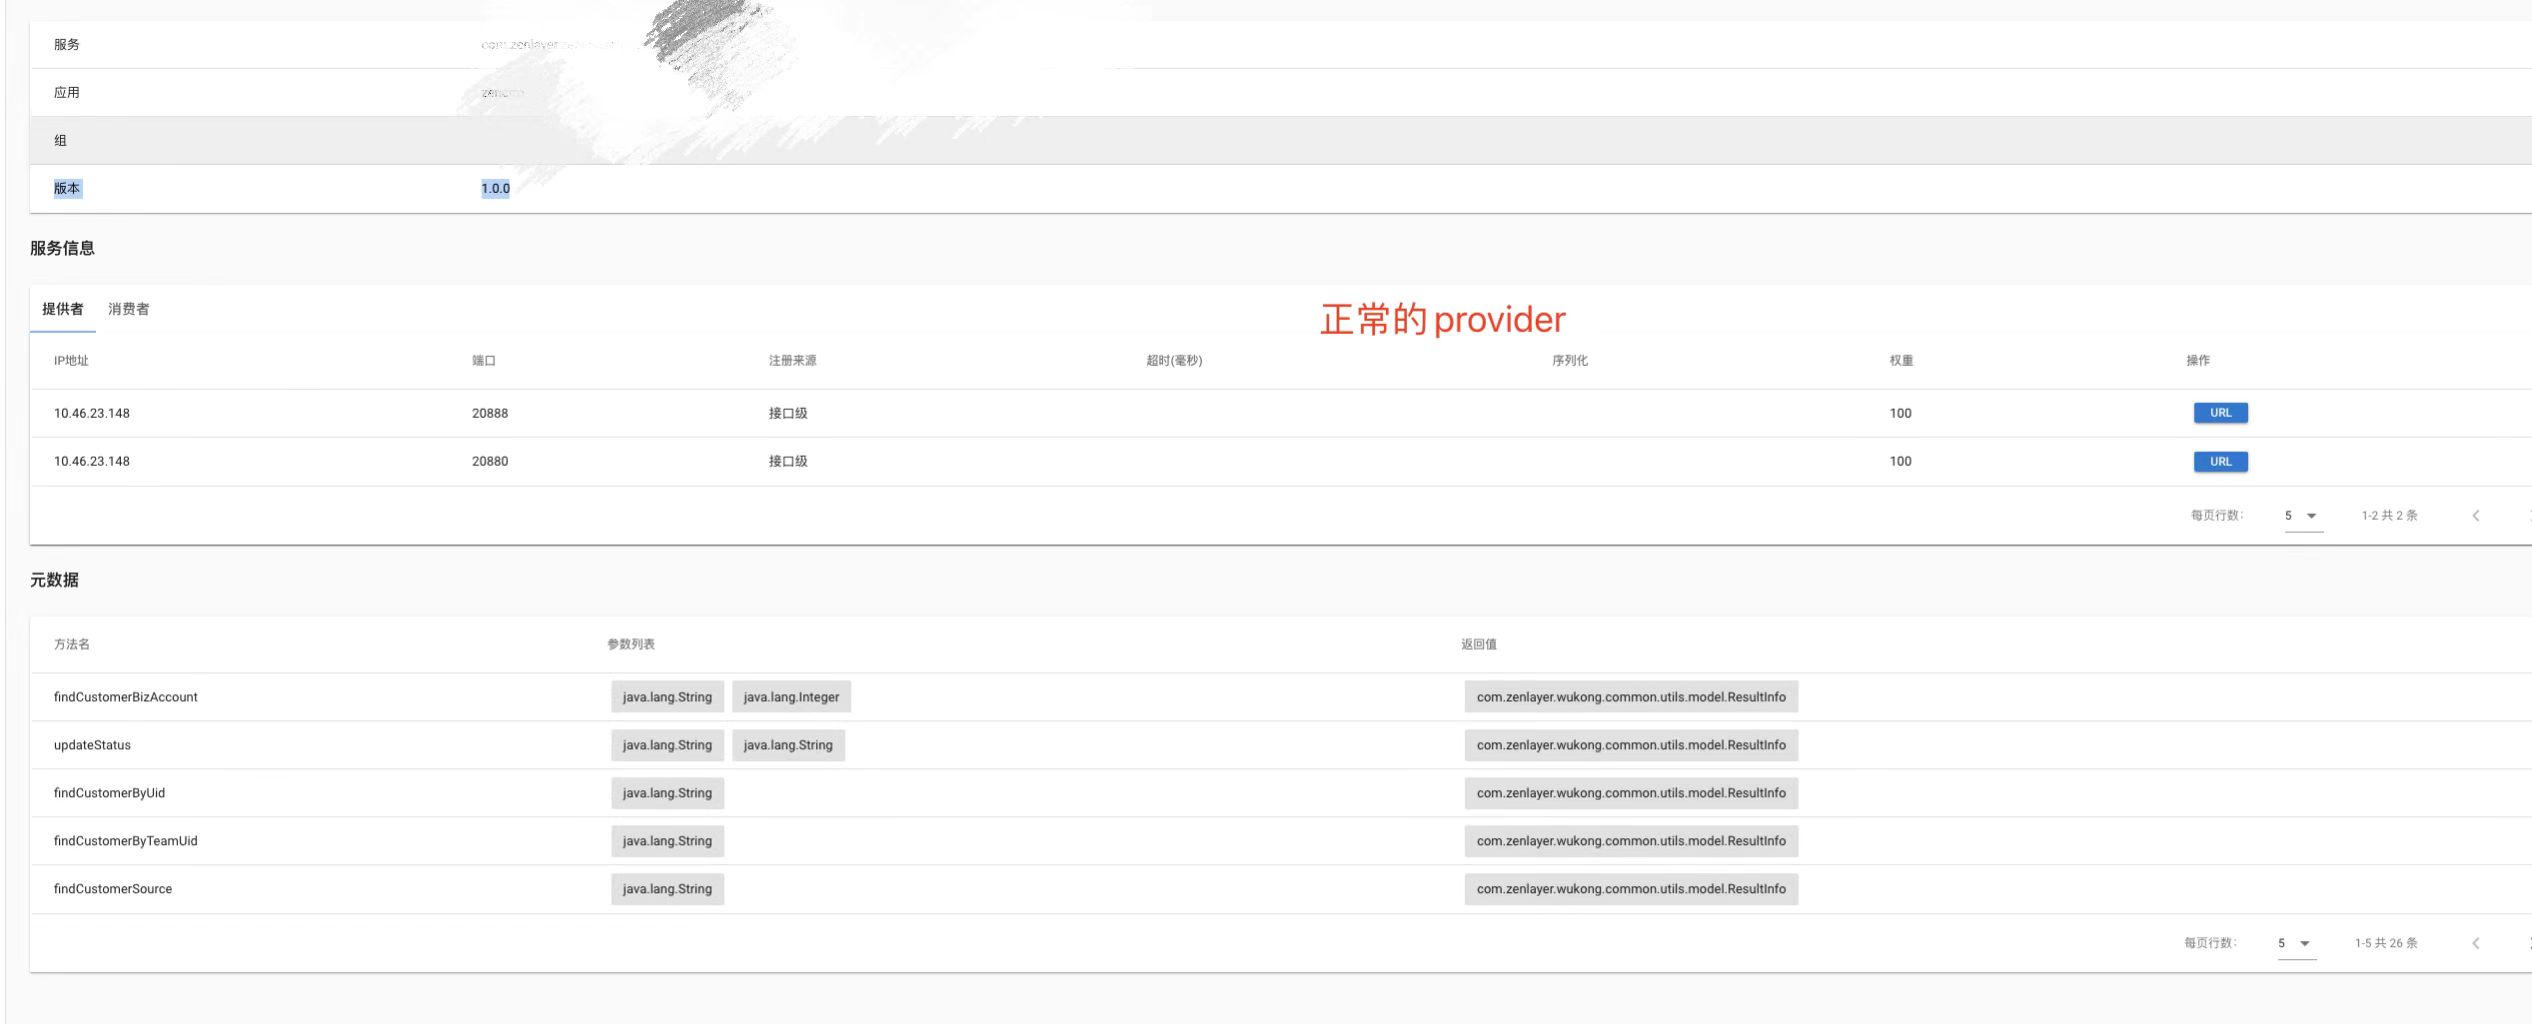Viewport: 2532px width, 1024px height.
Task: Click ResultInfo return chip in findCustomerByTeamUid row
Action: (x=1631, y=841)
